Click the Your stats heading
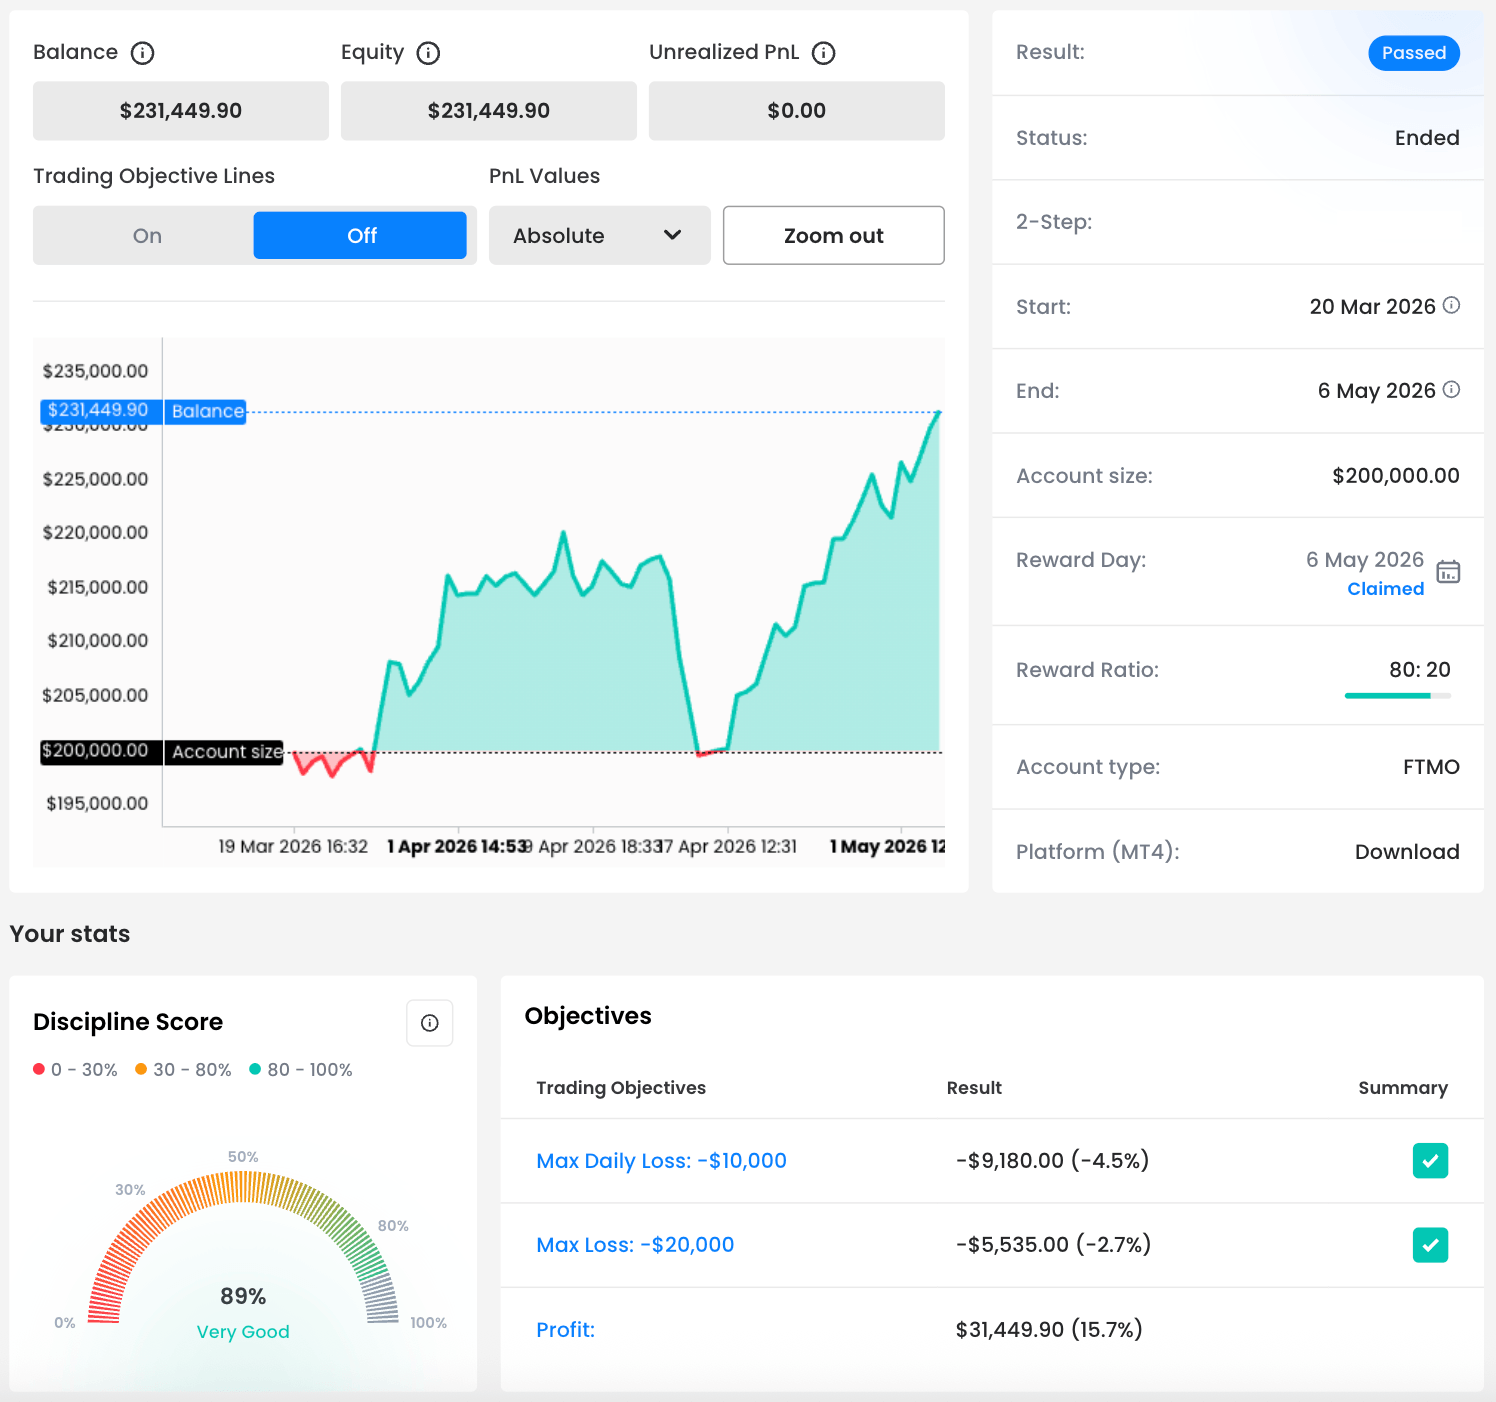The width and height of the screenshot is (1496, 1402). pyautogui.click(x=70, y=934)
